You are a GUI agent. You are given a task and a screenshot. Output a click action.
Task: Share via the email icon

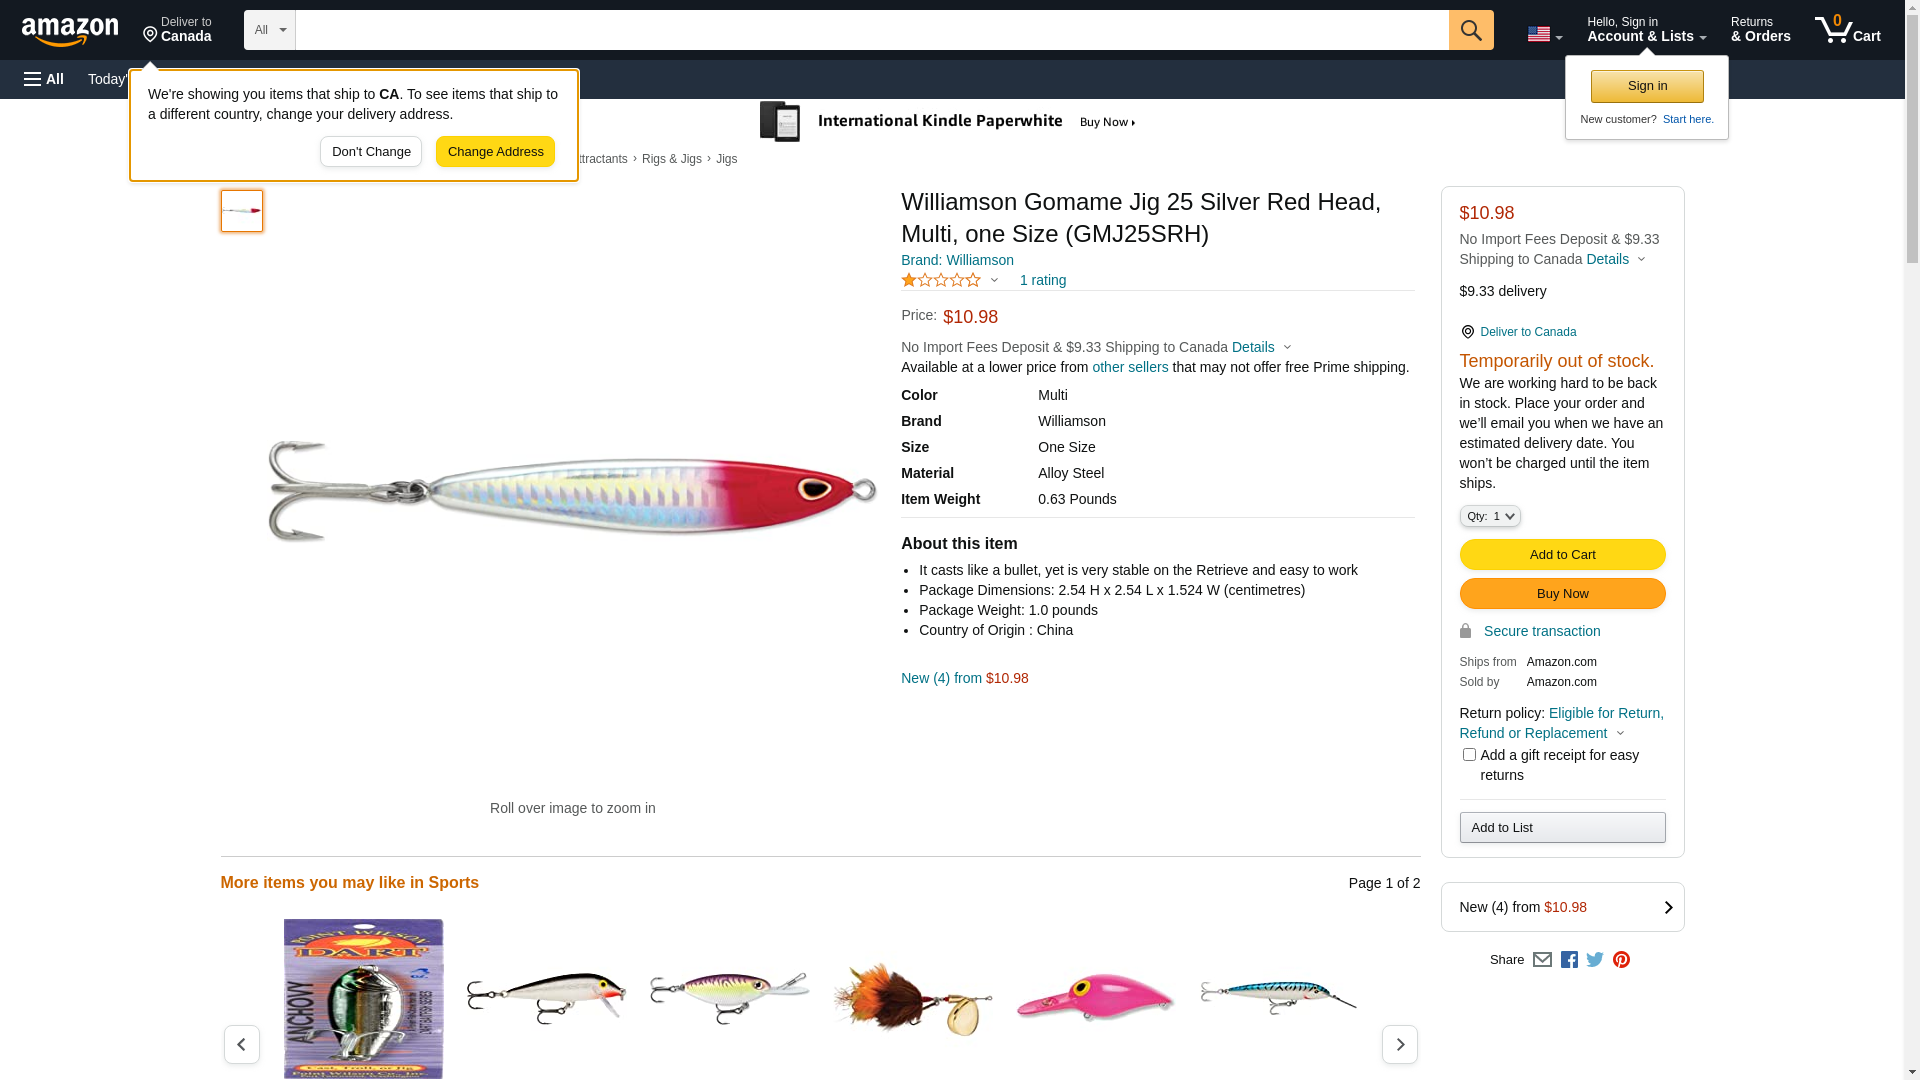tap(1542, 960)
